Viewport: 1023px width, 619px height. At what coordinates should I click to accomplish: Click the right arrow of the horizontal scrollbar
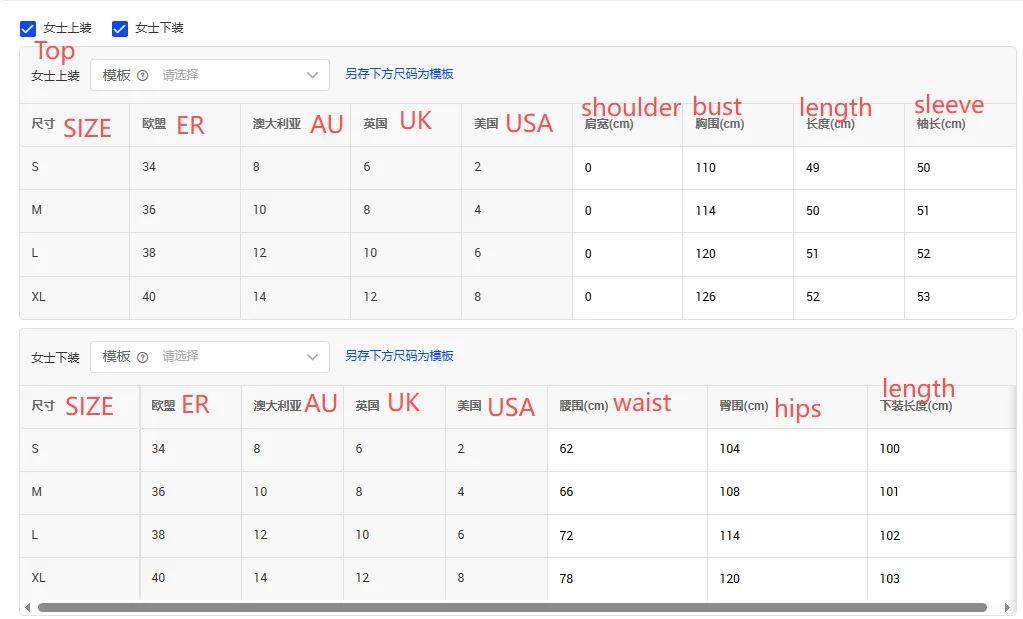[1007, 607]
